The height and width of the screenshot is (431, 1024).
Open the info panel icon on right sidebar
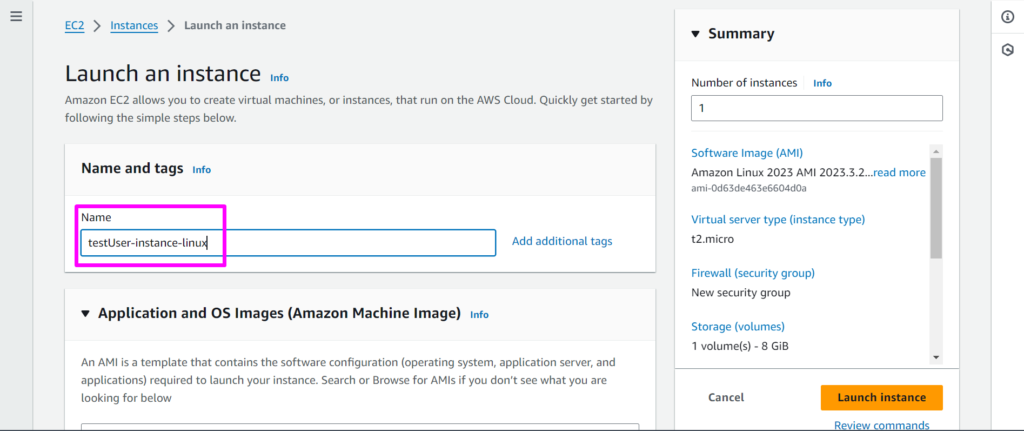click(x=1008, y=18)
